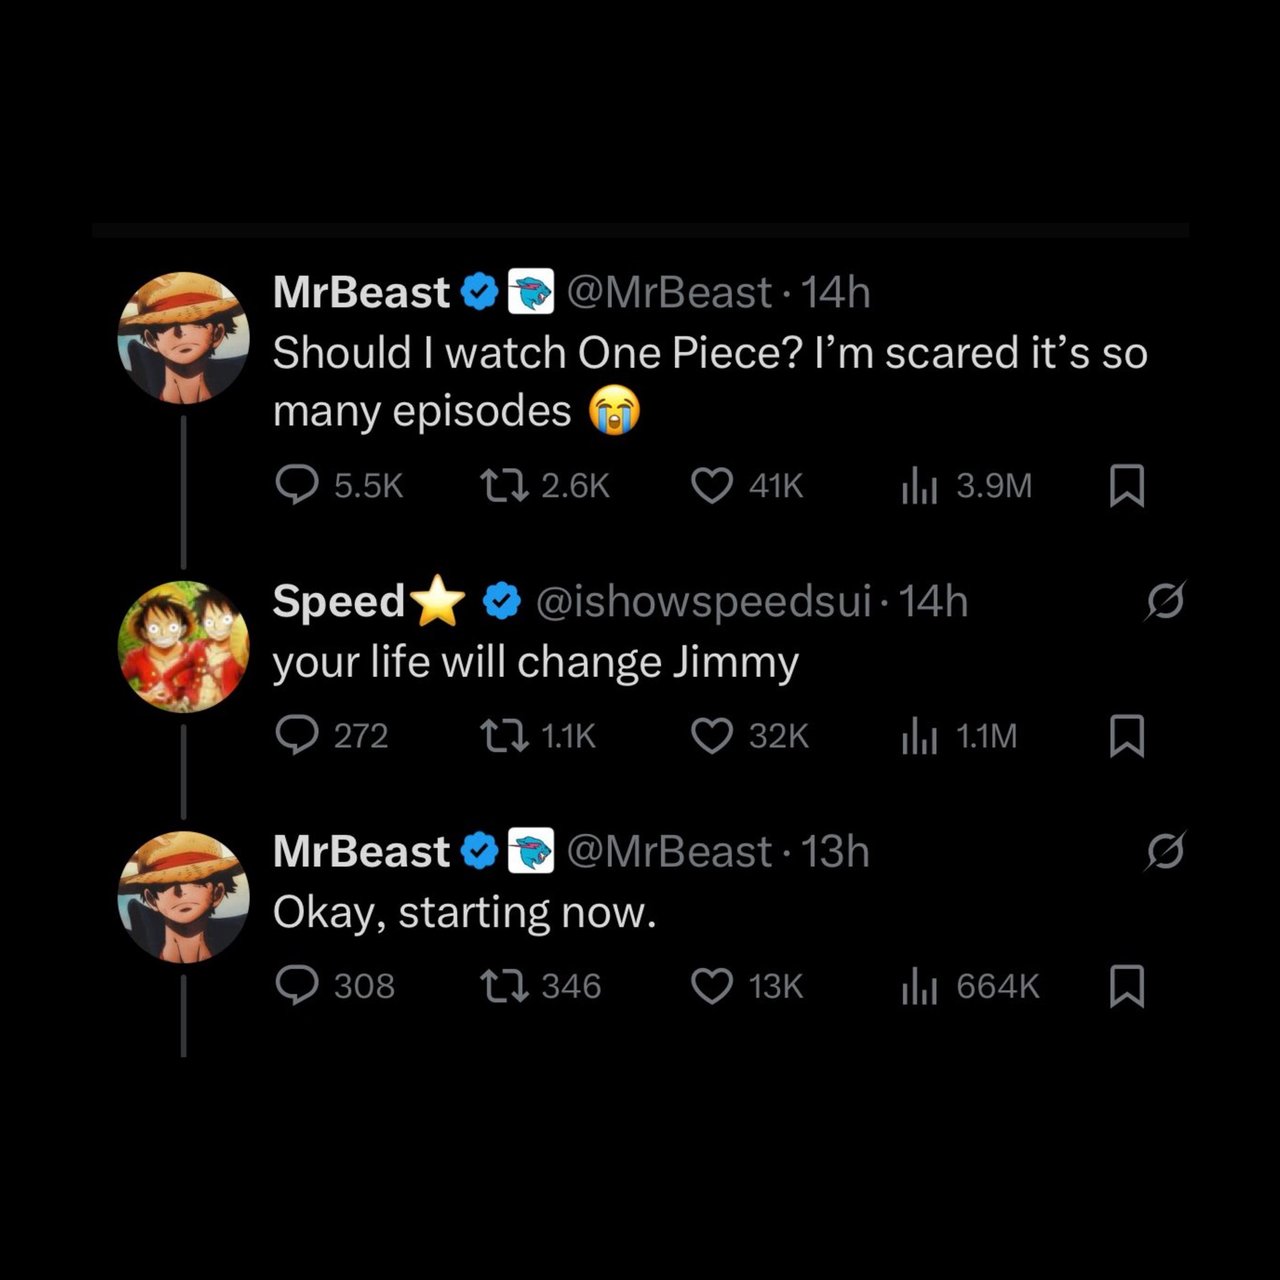Retweet Speed's 'your life will change' tweet
The width and height of the screenshot is (1280, 1280).
(506, 736)
